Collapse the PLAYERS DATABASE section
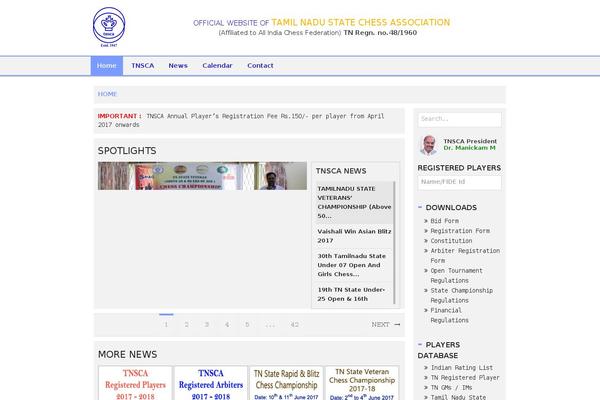The image size is (600, 400). 420,344
